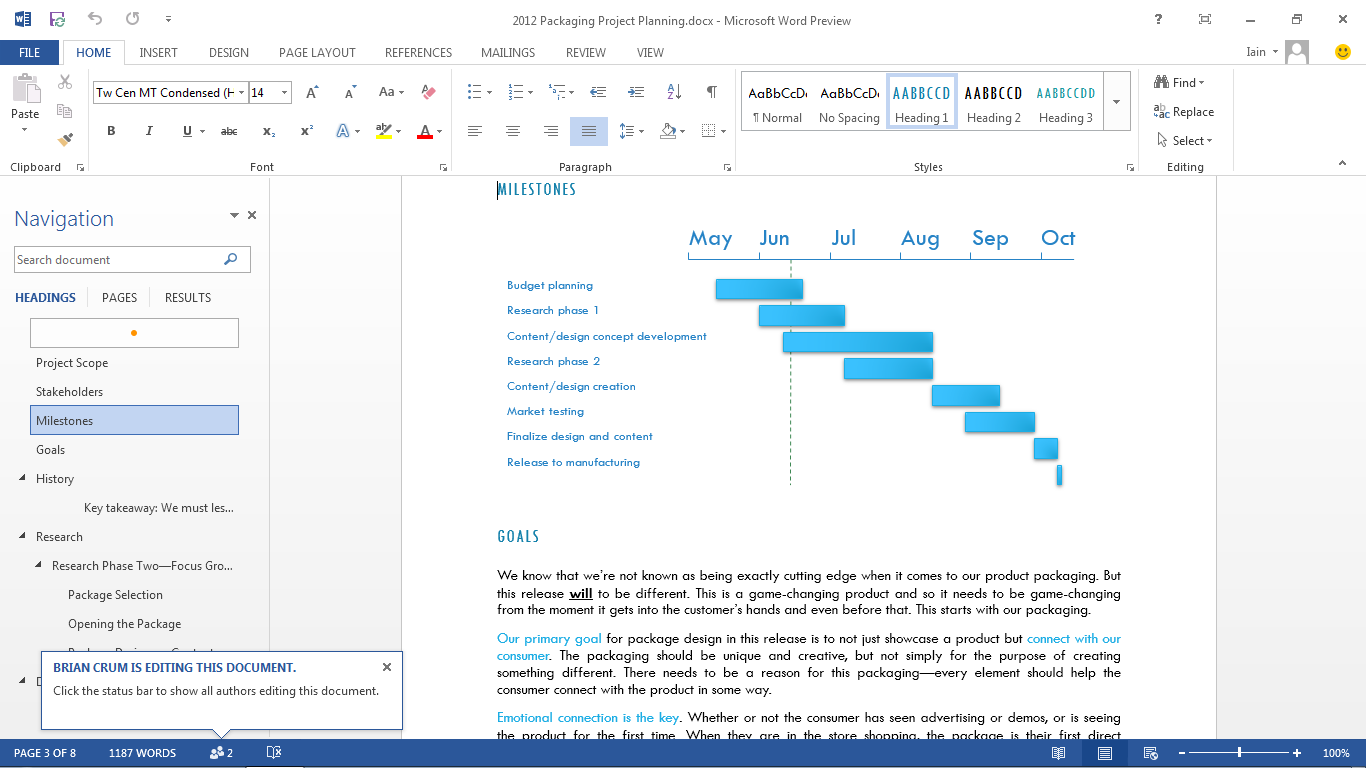Click the Replace button in Editing

click(1184, 112)
